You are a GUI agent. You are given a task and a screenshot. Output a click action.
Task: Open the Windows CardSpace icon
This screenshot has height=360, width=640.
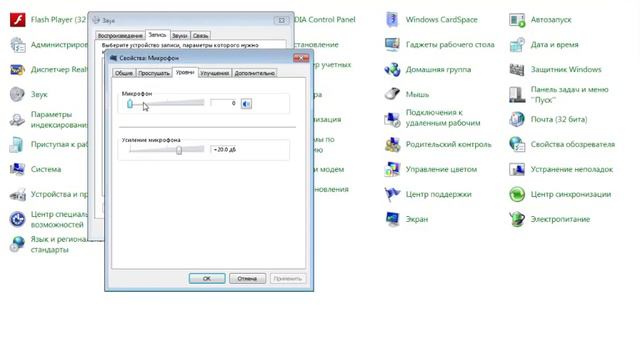(392, 20)
